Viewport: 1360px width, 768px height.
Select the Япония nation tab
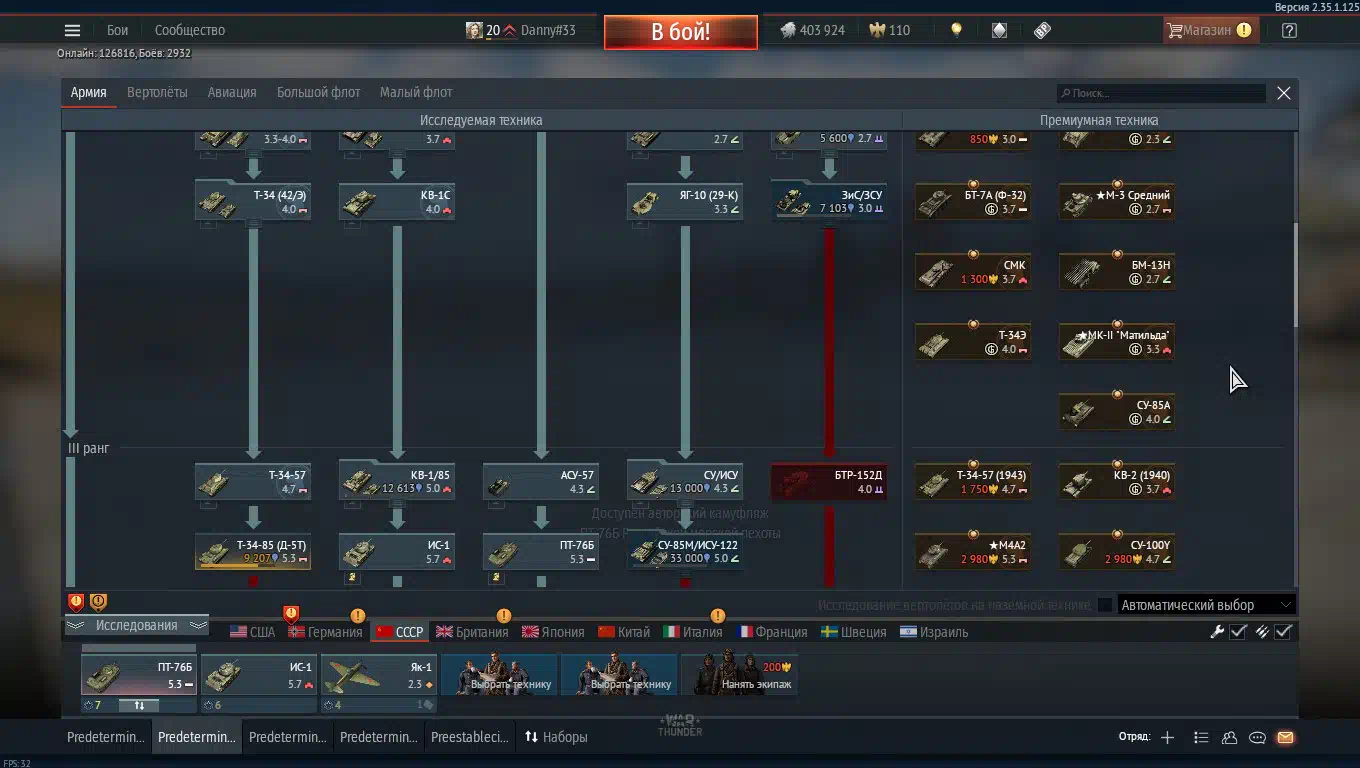(553, 632)
